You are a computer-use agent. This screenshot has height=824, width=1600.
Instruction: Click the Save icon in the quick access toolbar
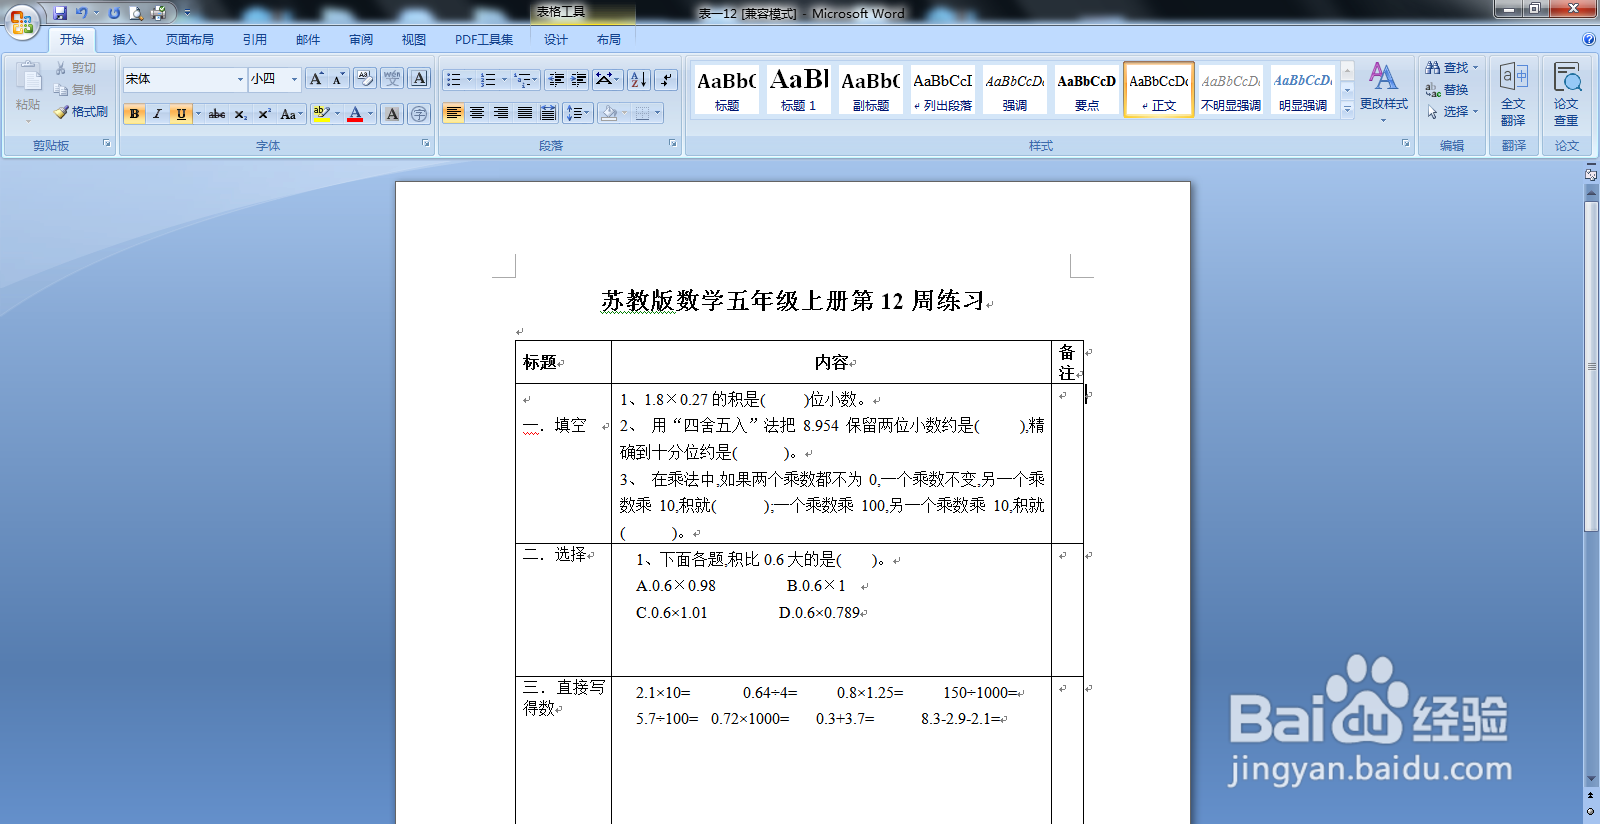pos(60,13)
